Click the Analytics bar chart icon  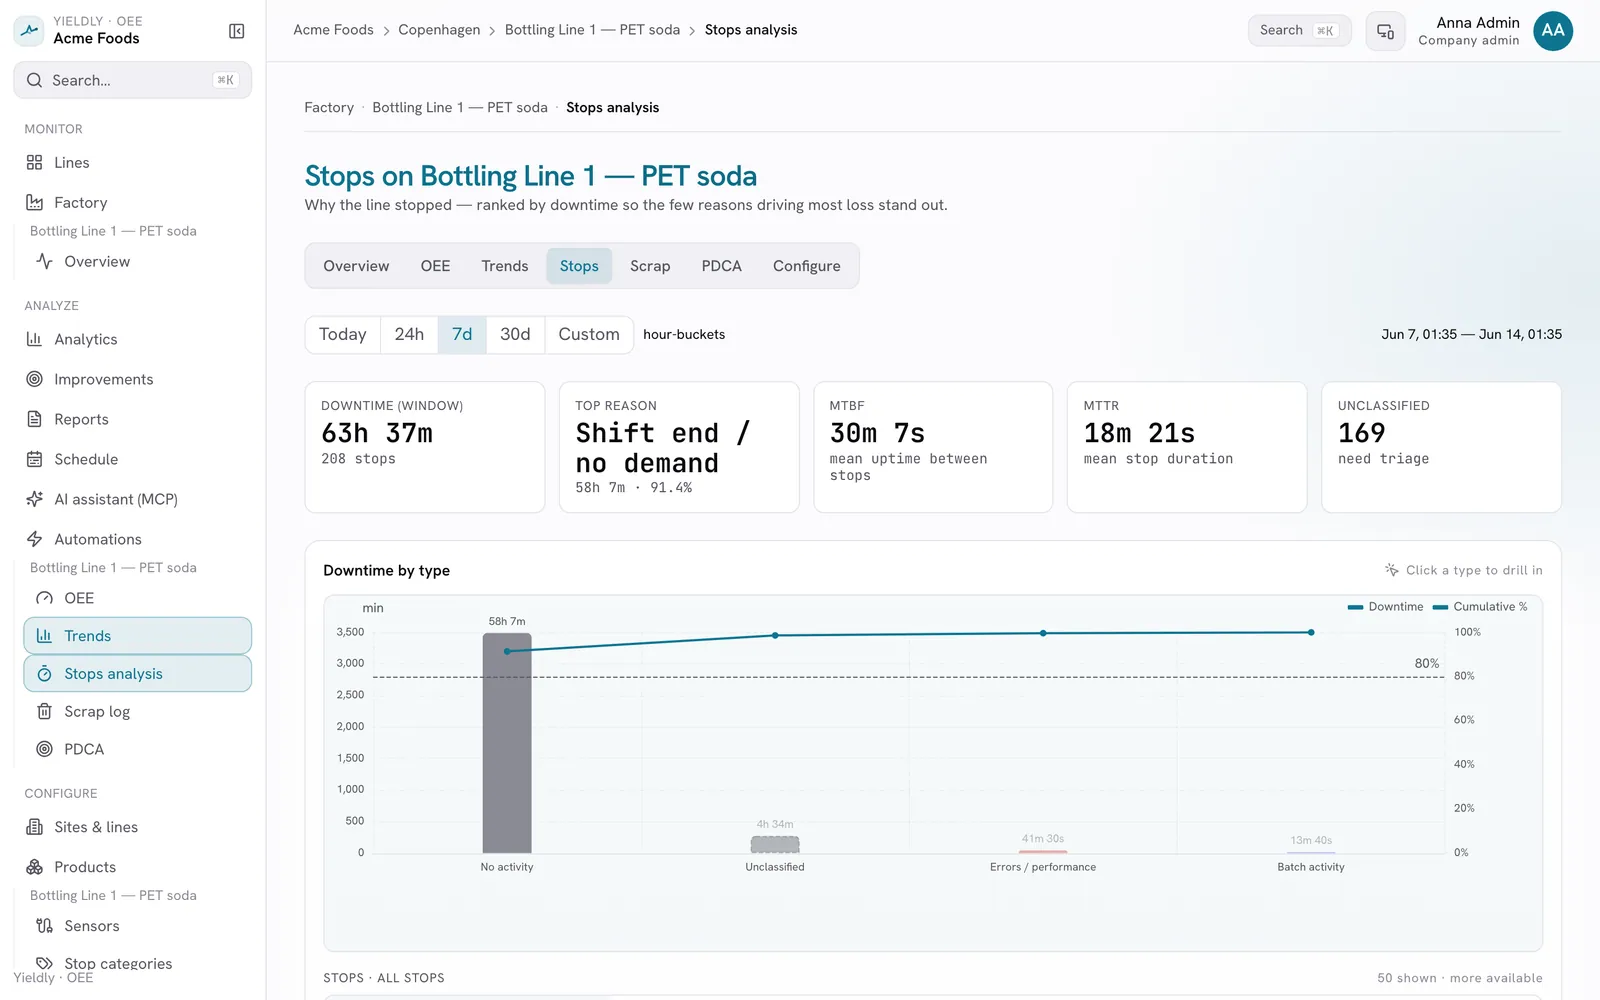[x=34, y=339]
